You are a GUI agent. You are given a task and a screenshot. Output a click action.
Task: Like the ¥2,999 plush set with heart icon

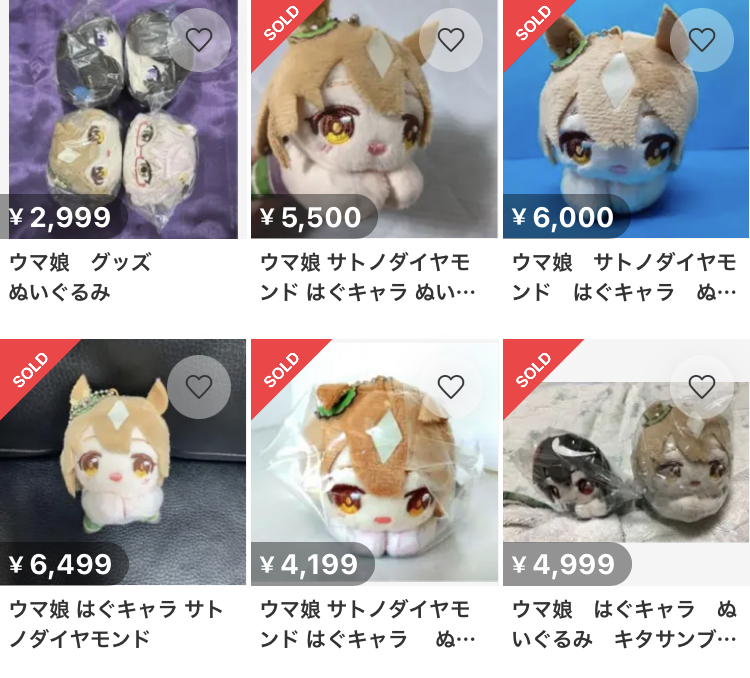[199, 40]
